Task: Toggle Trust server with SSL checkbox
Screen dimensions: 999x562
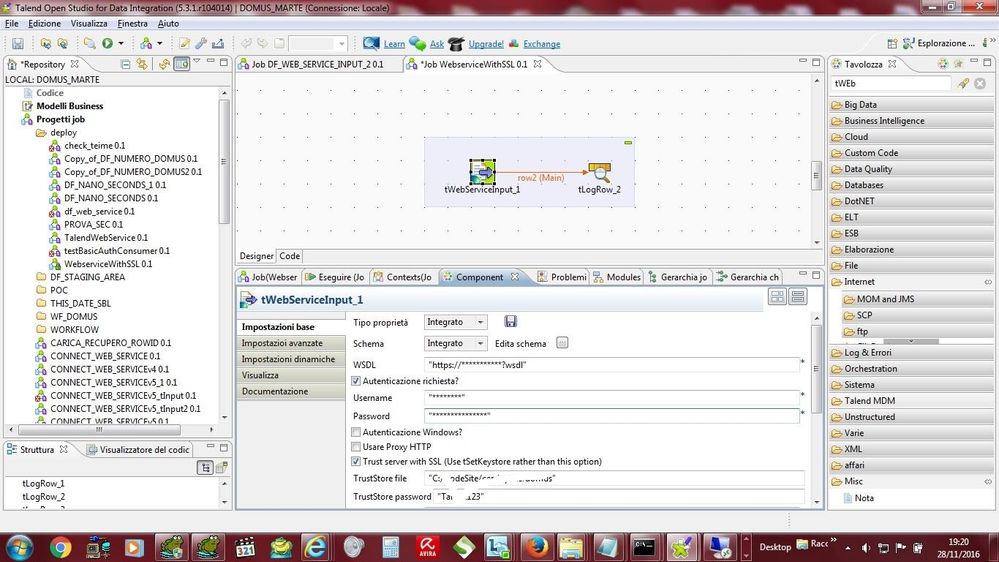Action: (x=356, y=461)
